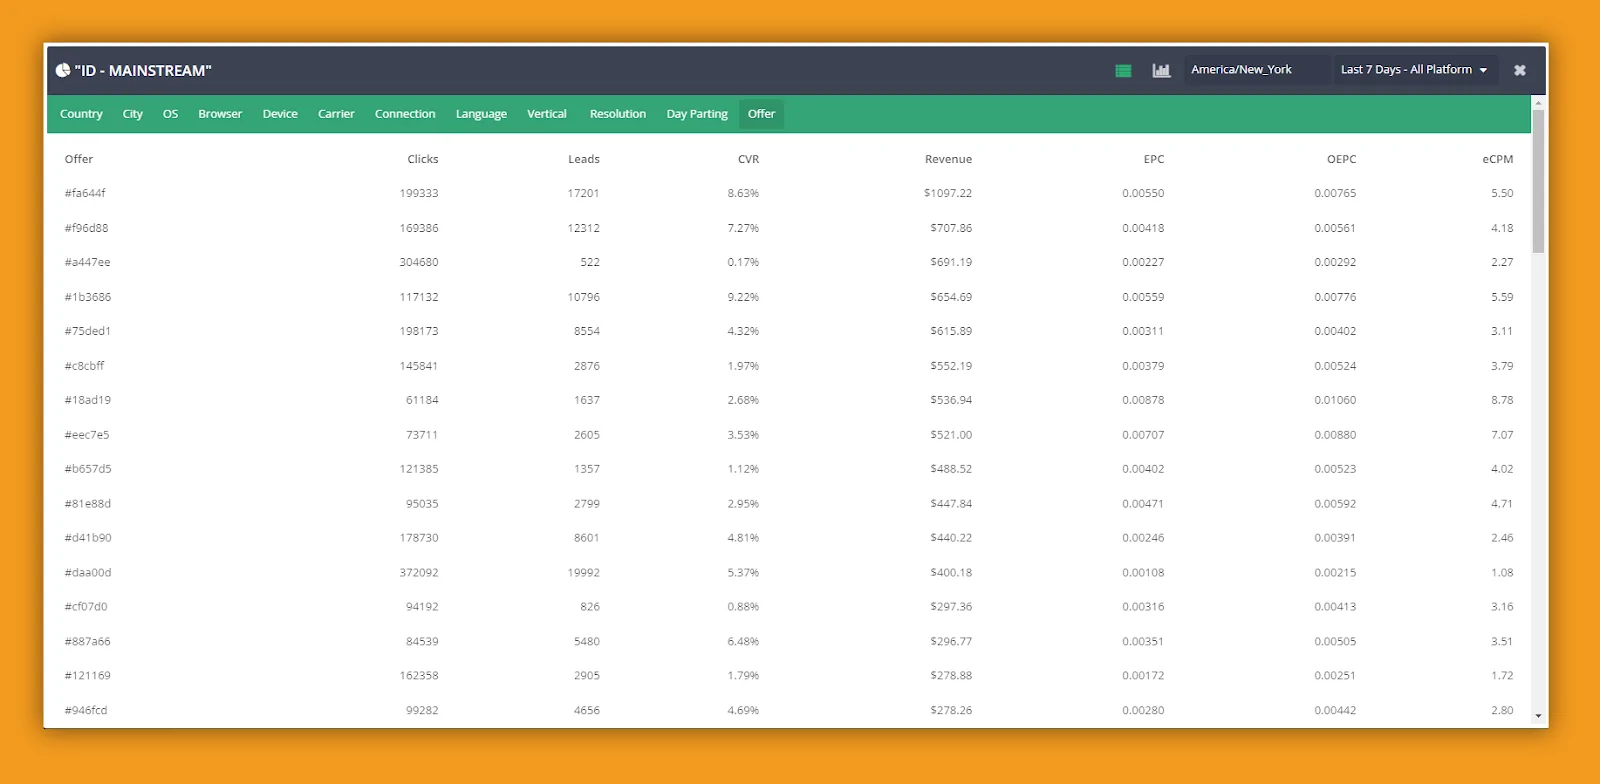
Task: Click the CVR column header
Action: [748, 159]
